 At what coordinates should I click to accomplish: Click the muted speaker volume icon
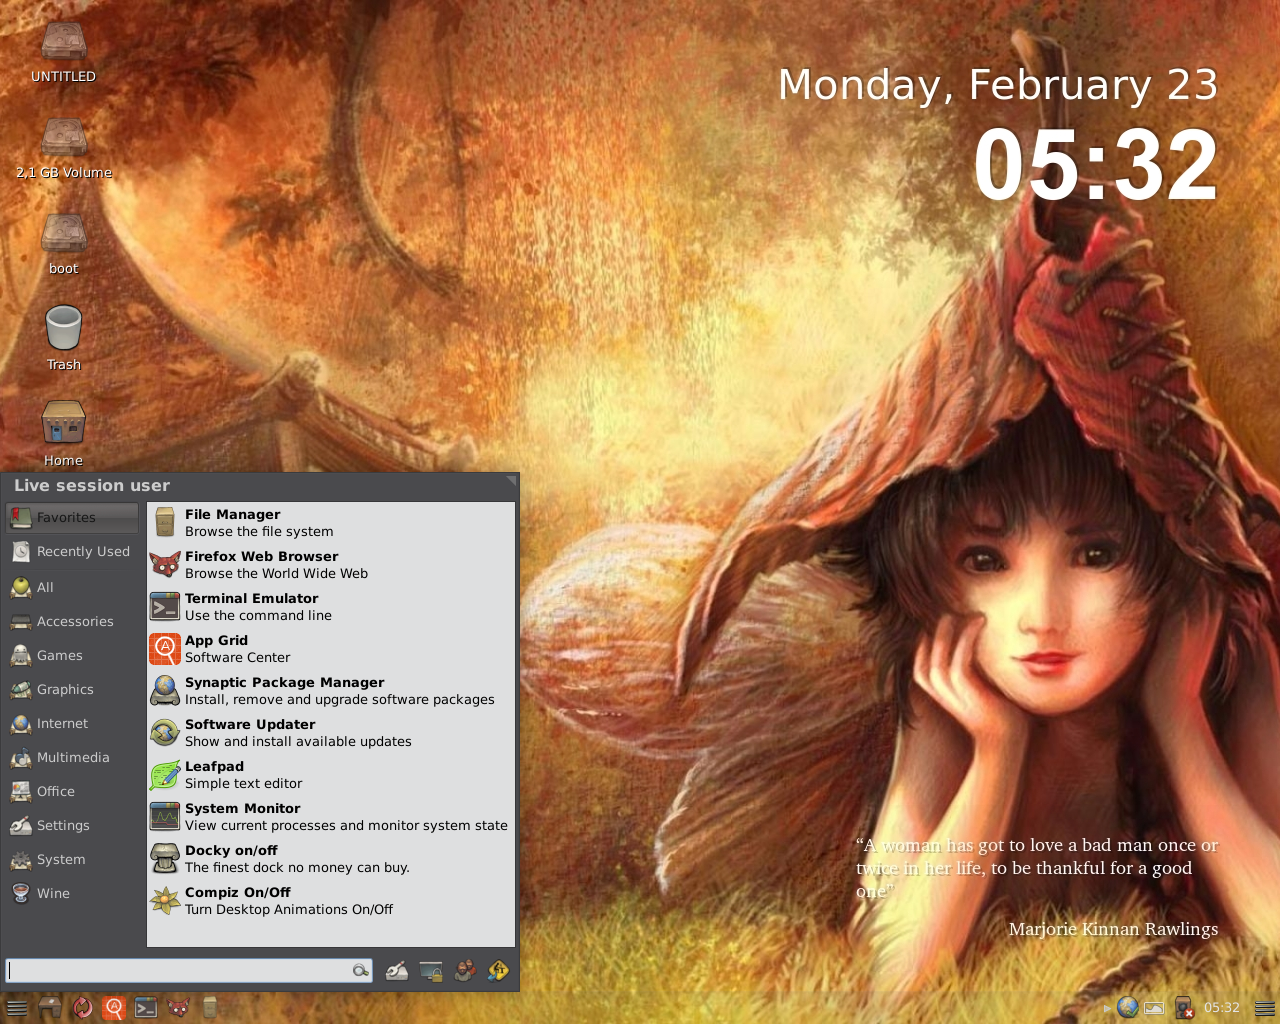pyautogui.click(x=1184, y=1008)
